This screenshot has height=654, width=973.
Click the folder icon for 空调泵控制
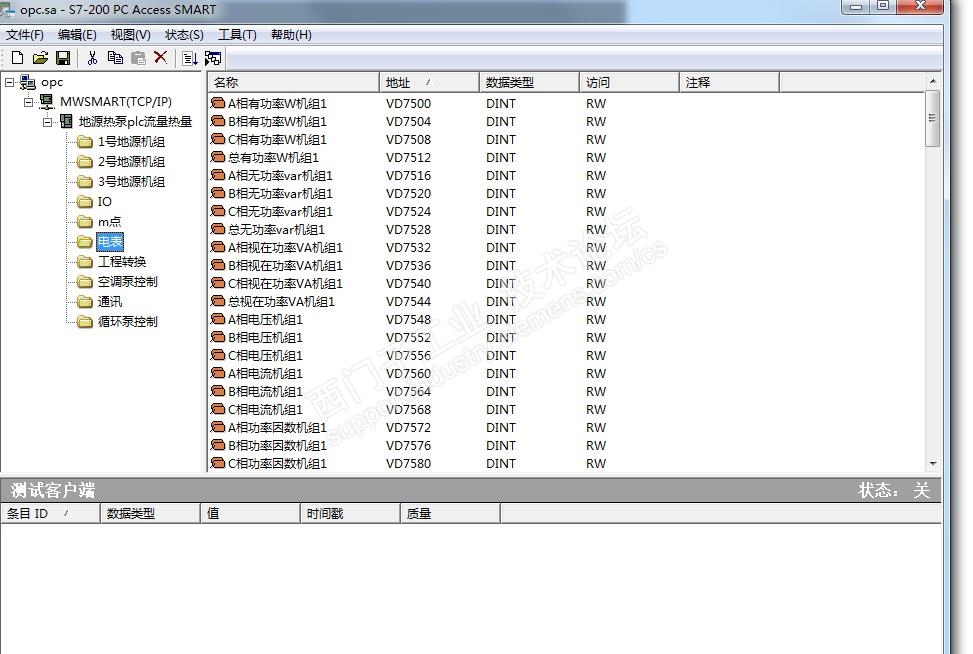[x=84, y=282]
